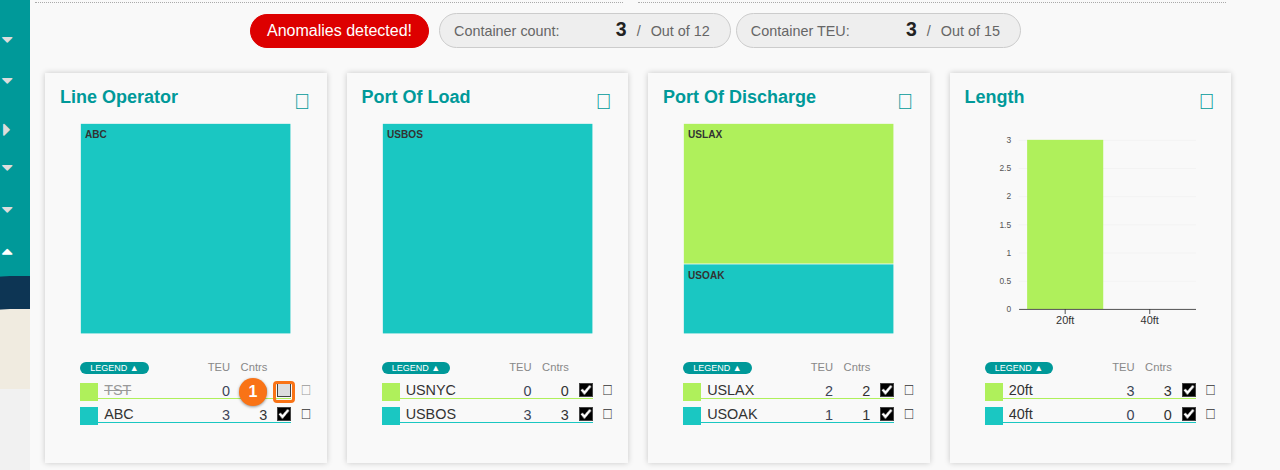Click the Port Of Discharge panel title
1280x470 pixels.
740,97
